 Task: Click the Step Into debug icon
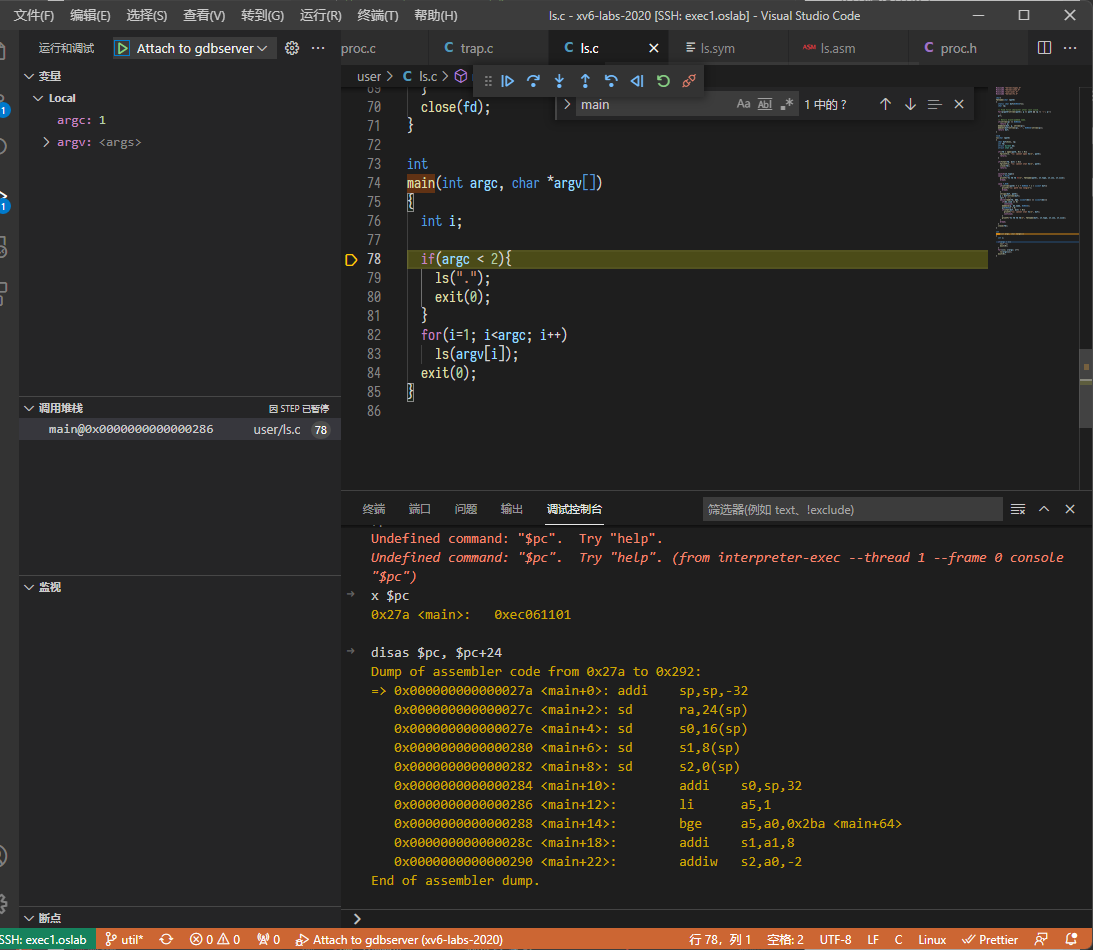(x=559, y=81)
